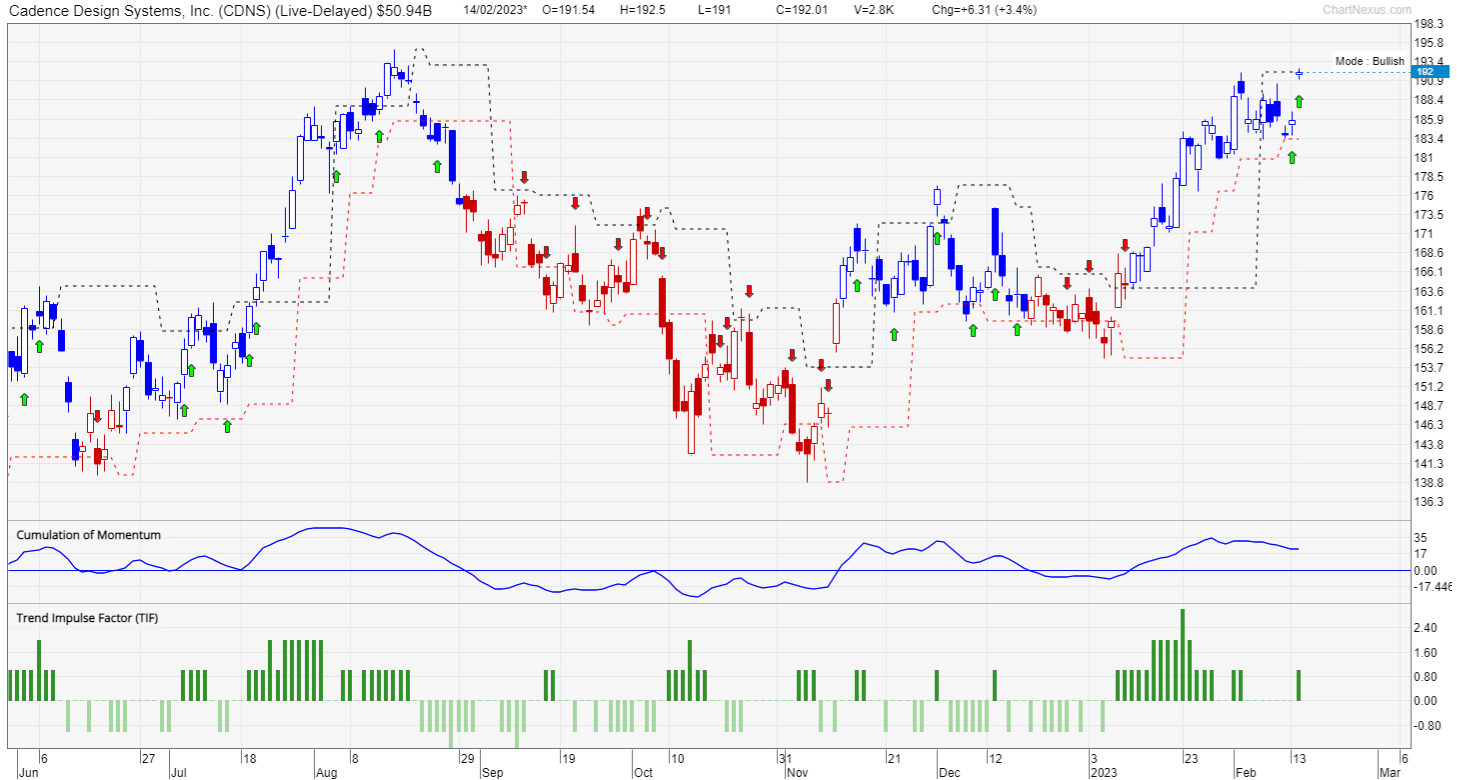Click the 31 date tick label
The width and height of the screenshot is (1457, 780).
coord(786,757)
